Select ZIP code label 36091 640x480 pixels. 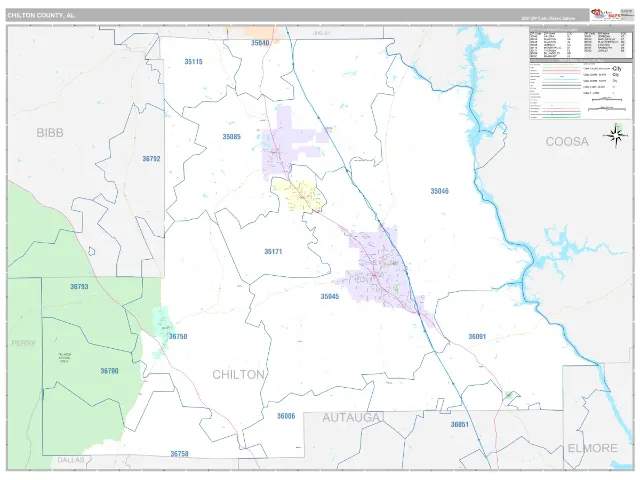tap(477, 337)
